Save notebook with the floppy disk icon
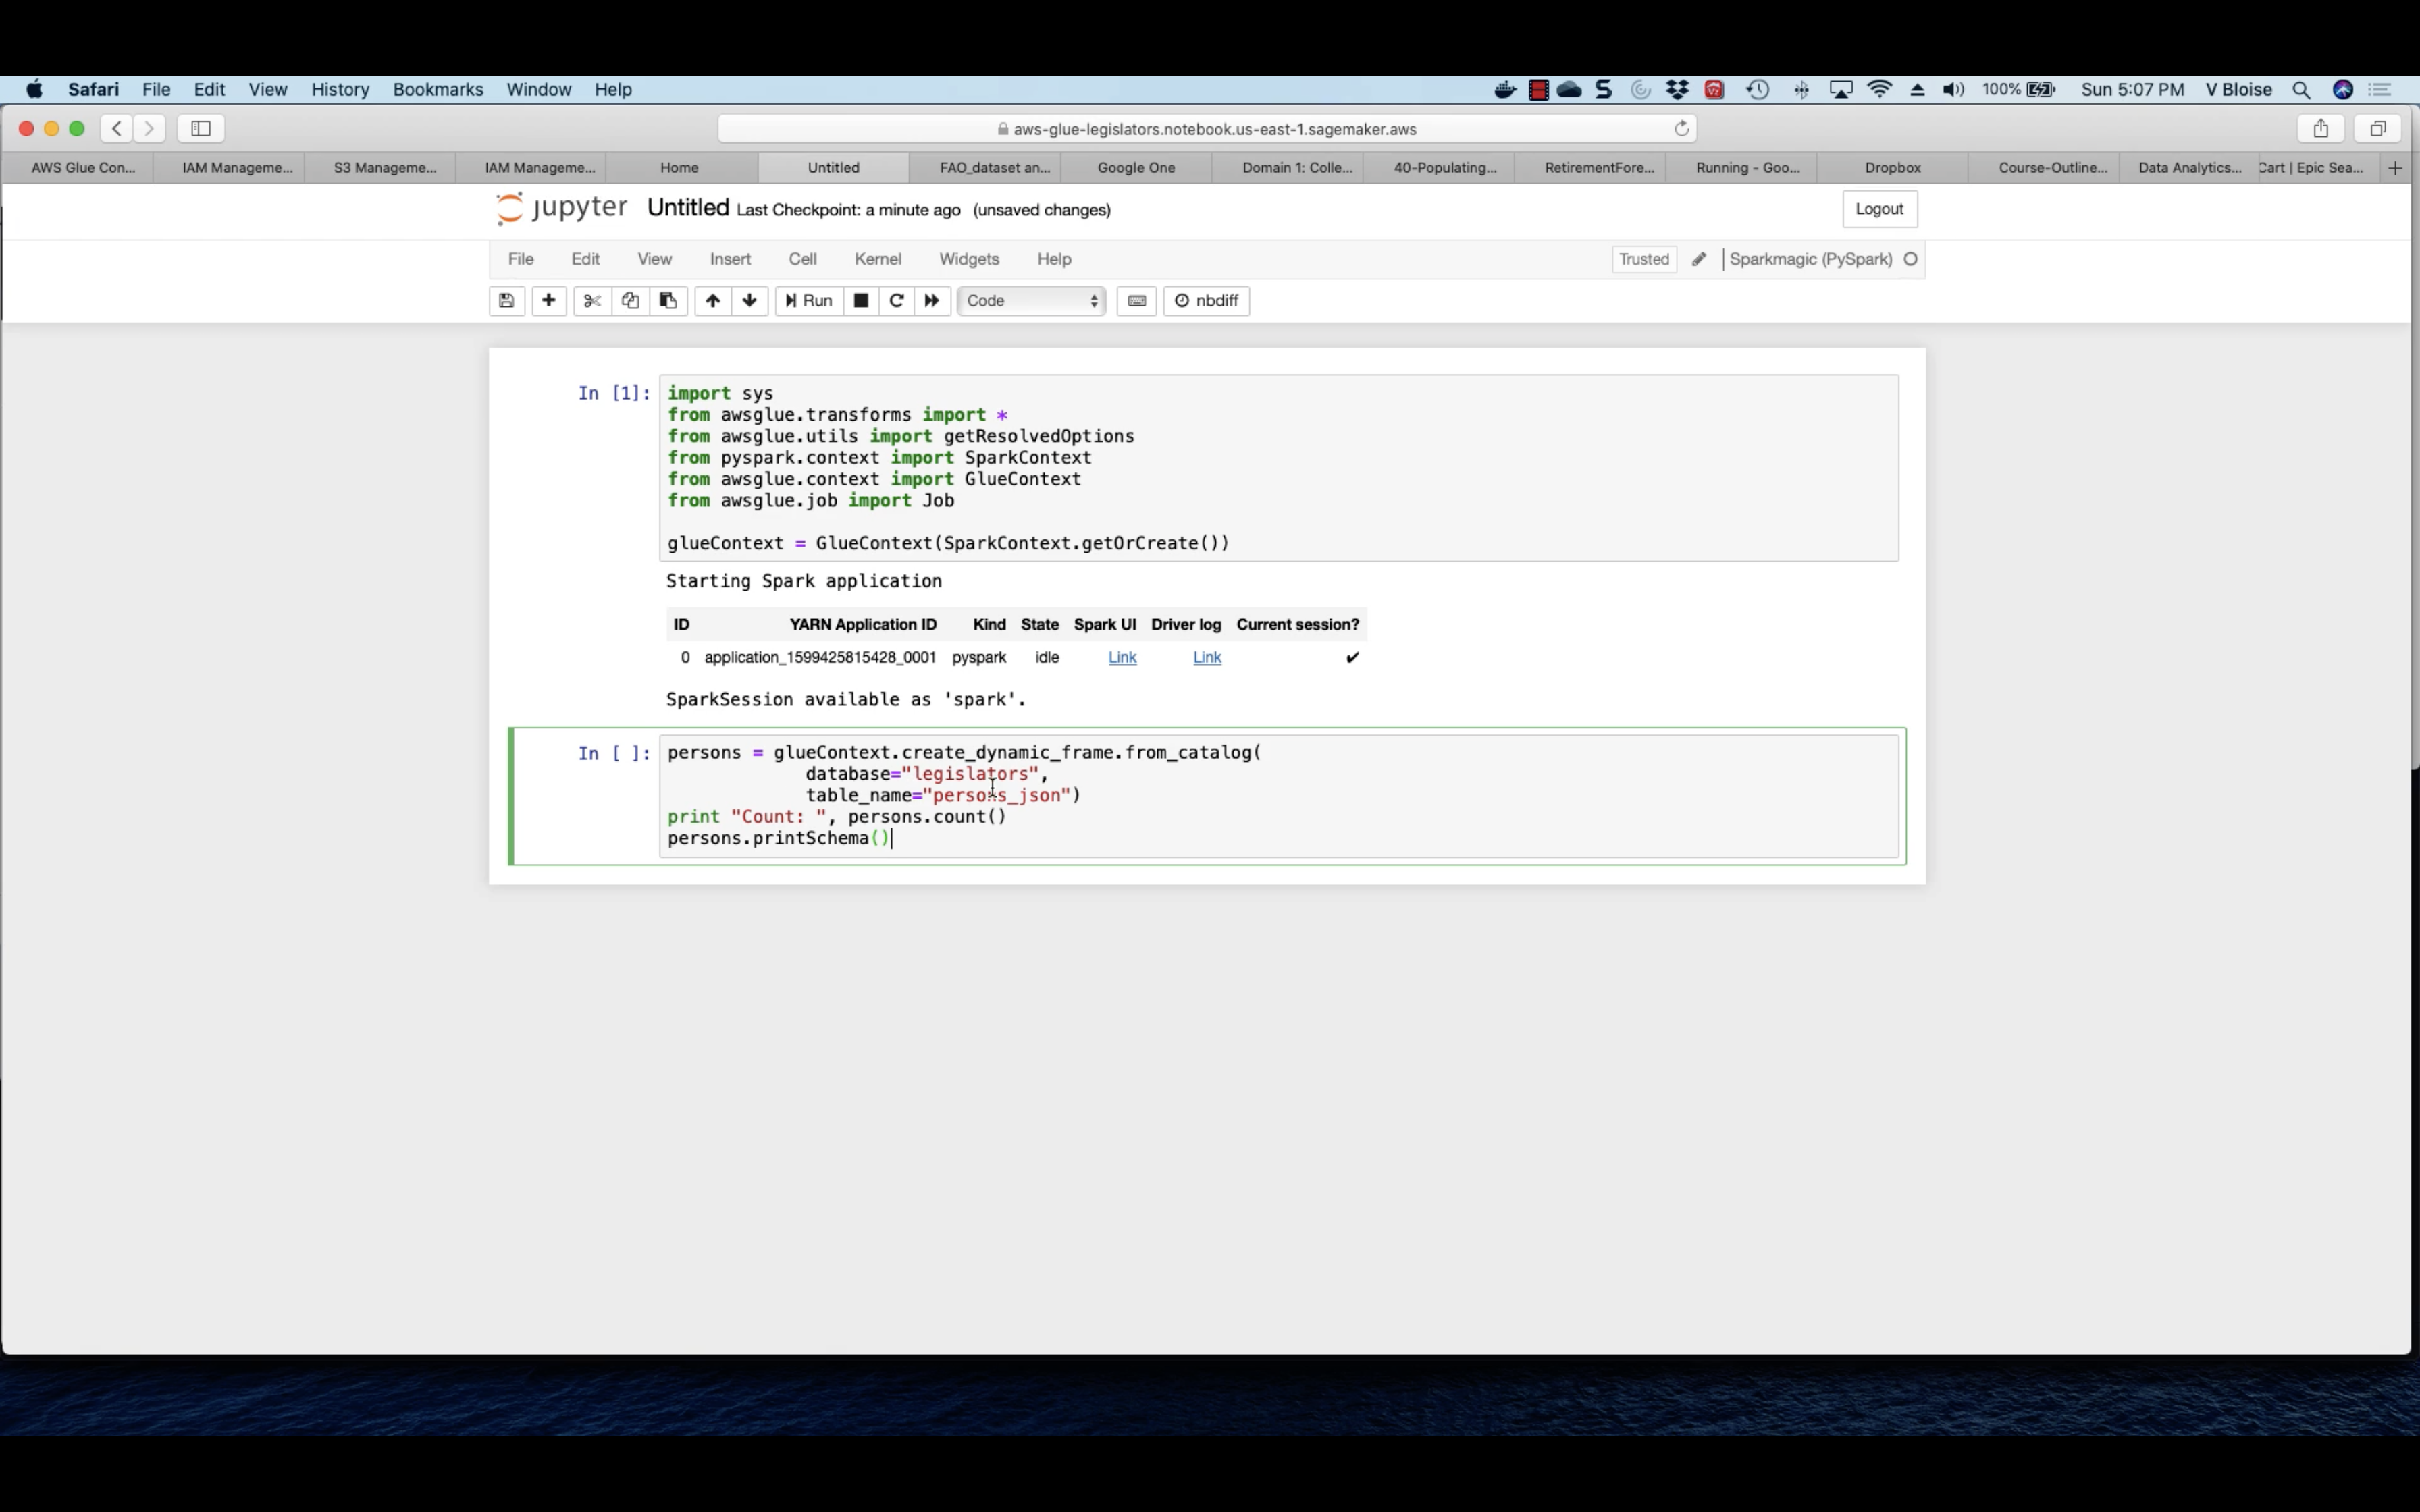Viewport: 2420px width, 1512px height. click(x=506, y=301)
